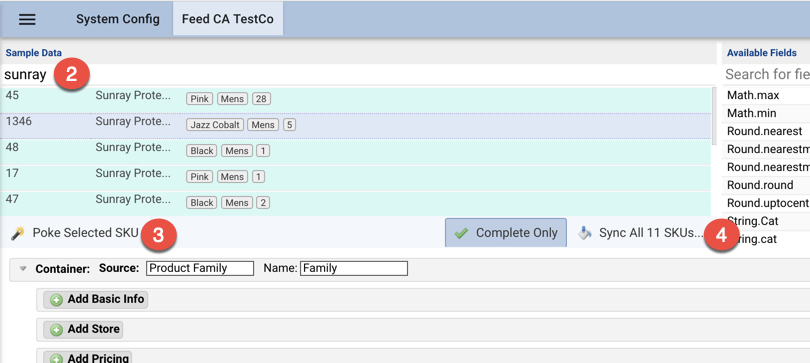Toggle the Complete Only filter
Viewport: 810px width, 363px height.
[x=506, y=233]
